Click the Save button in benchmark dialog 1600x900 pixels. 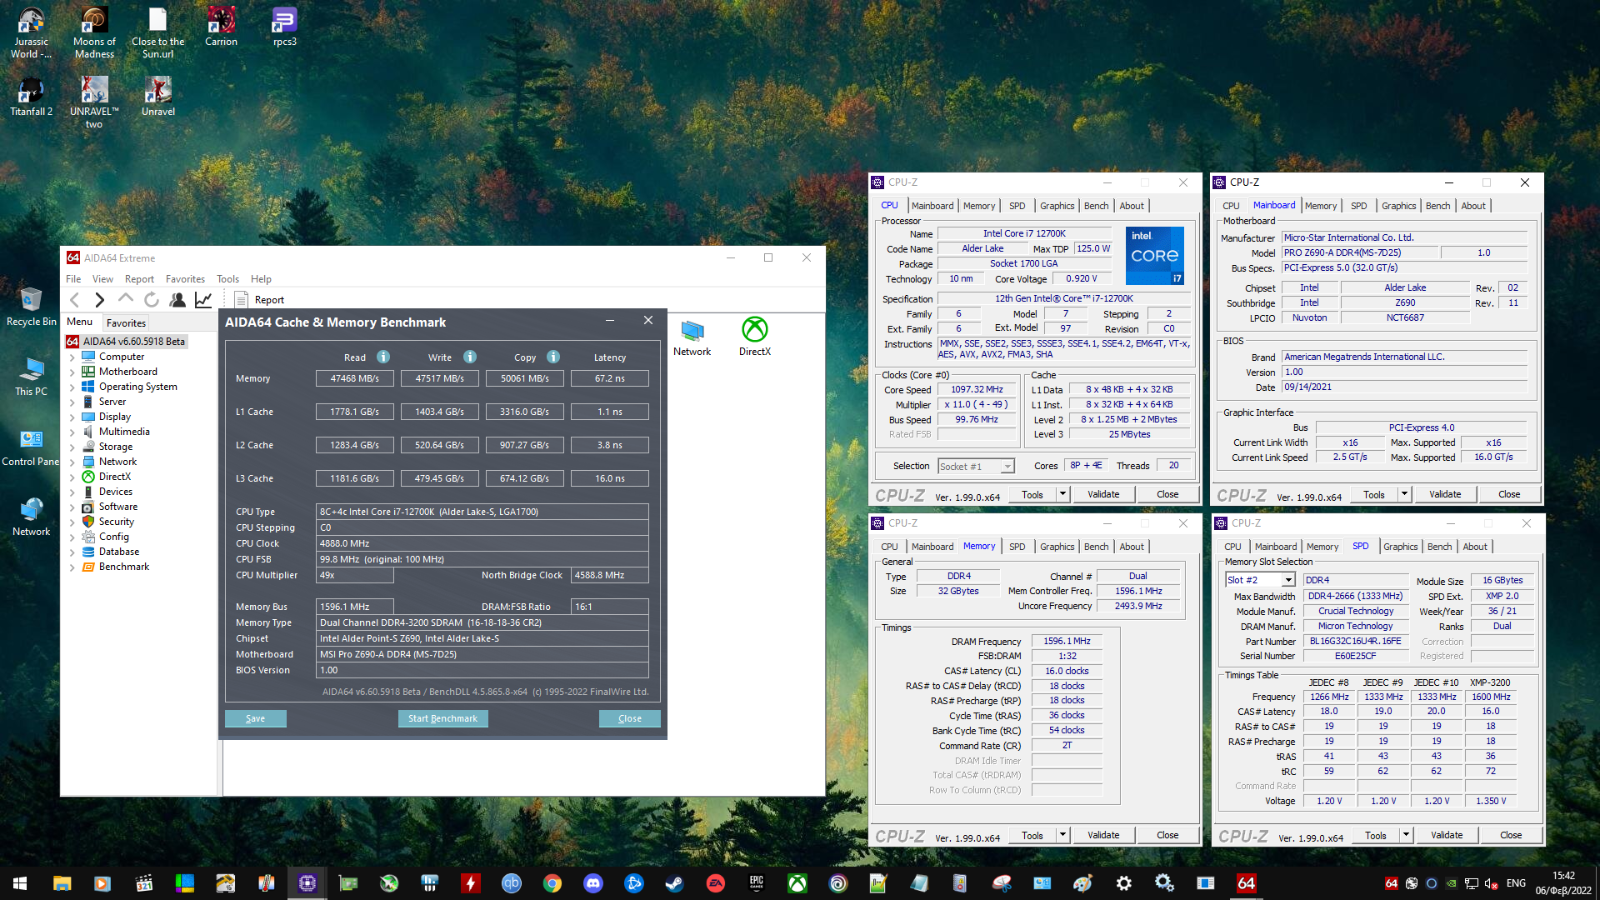tap(256, 718)
